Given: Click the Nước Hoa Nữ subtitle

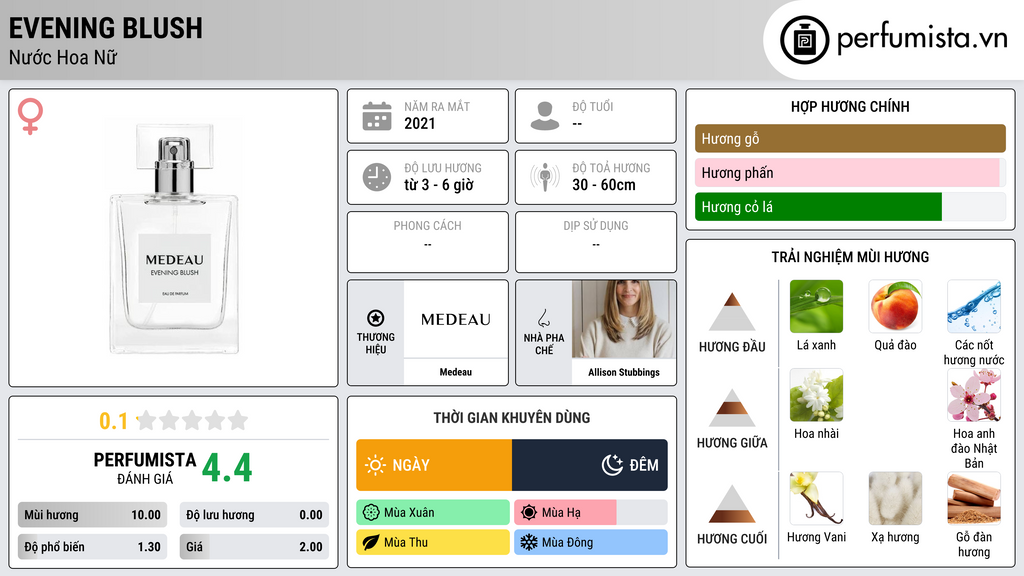Looking at the screenshot, I should (x=63, y=57).
